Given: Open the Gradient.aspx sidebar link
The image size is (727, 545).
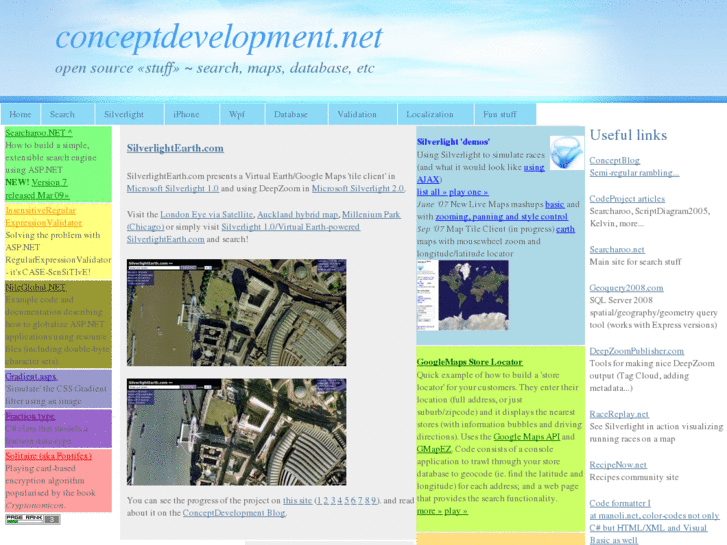Looking at the screenshot, I should [31, 377].
